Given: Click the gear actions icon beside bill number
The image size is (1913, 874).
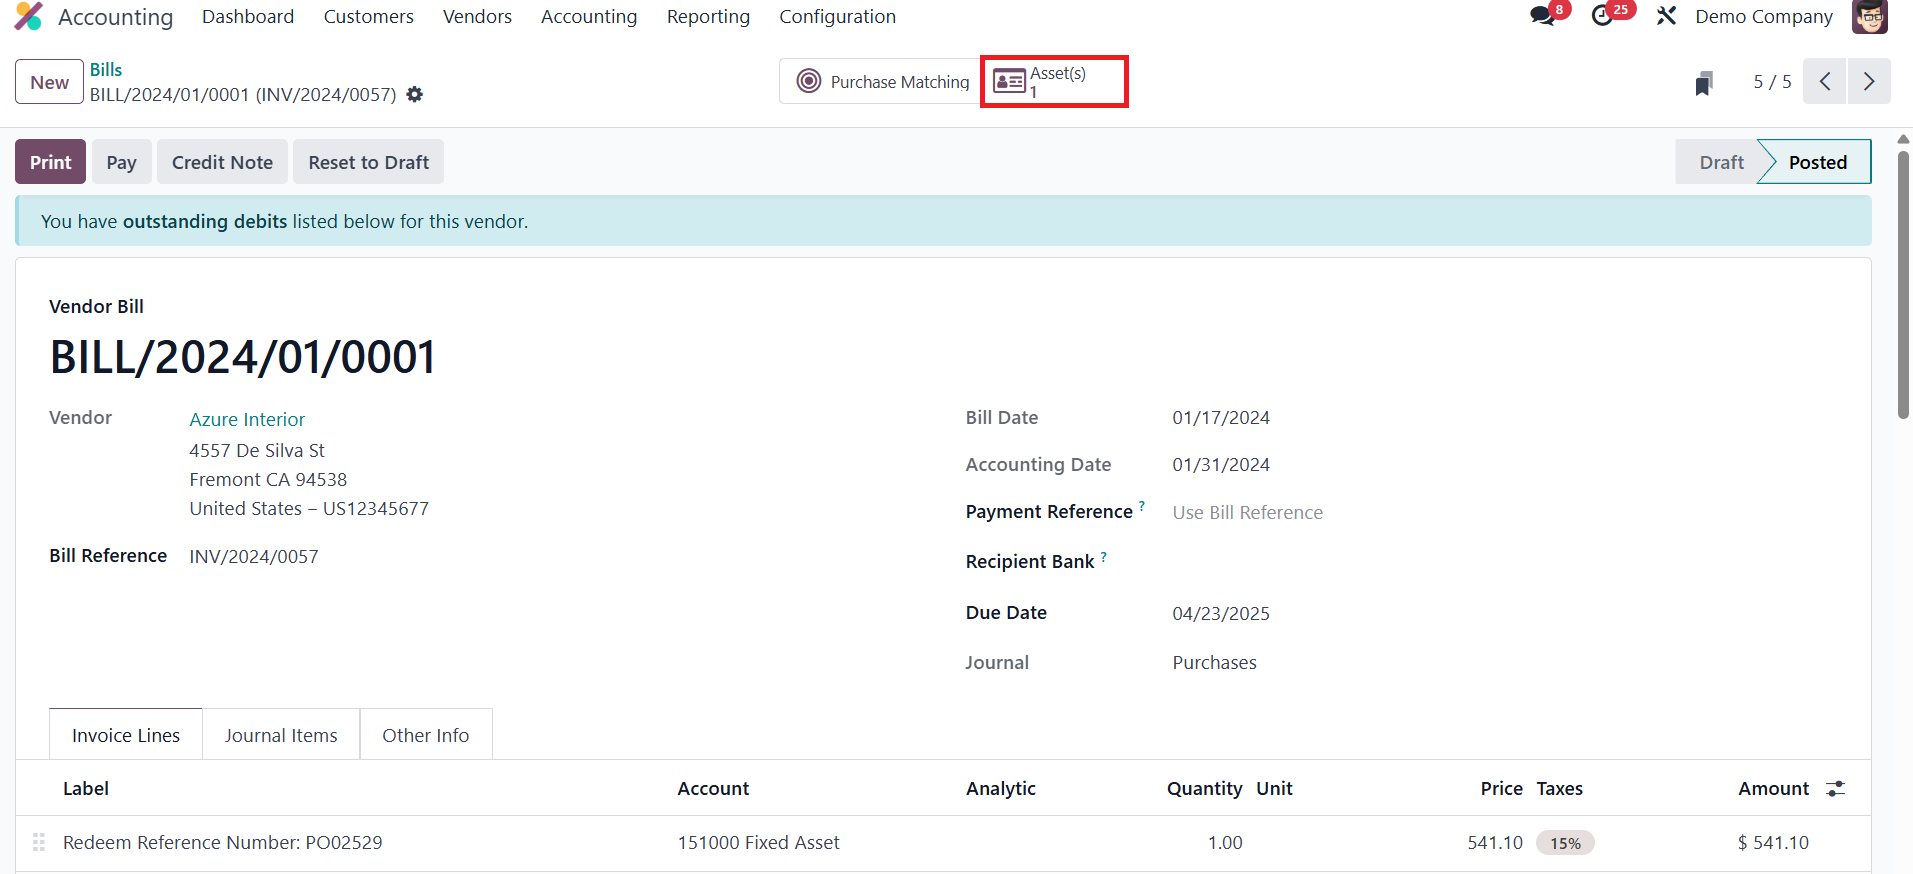Looking at the screenshot, I should 415,95.
